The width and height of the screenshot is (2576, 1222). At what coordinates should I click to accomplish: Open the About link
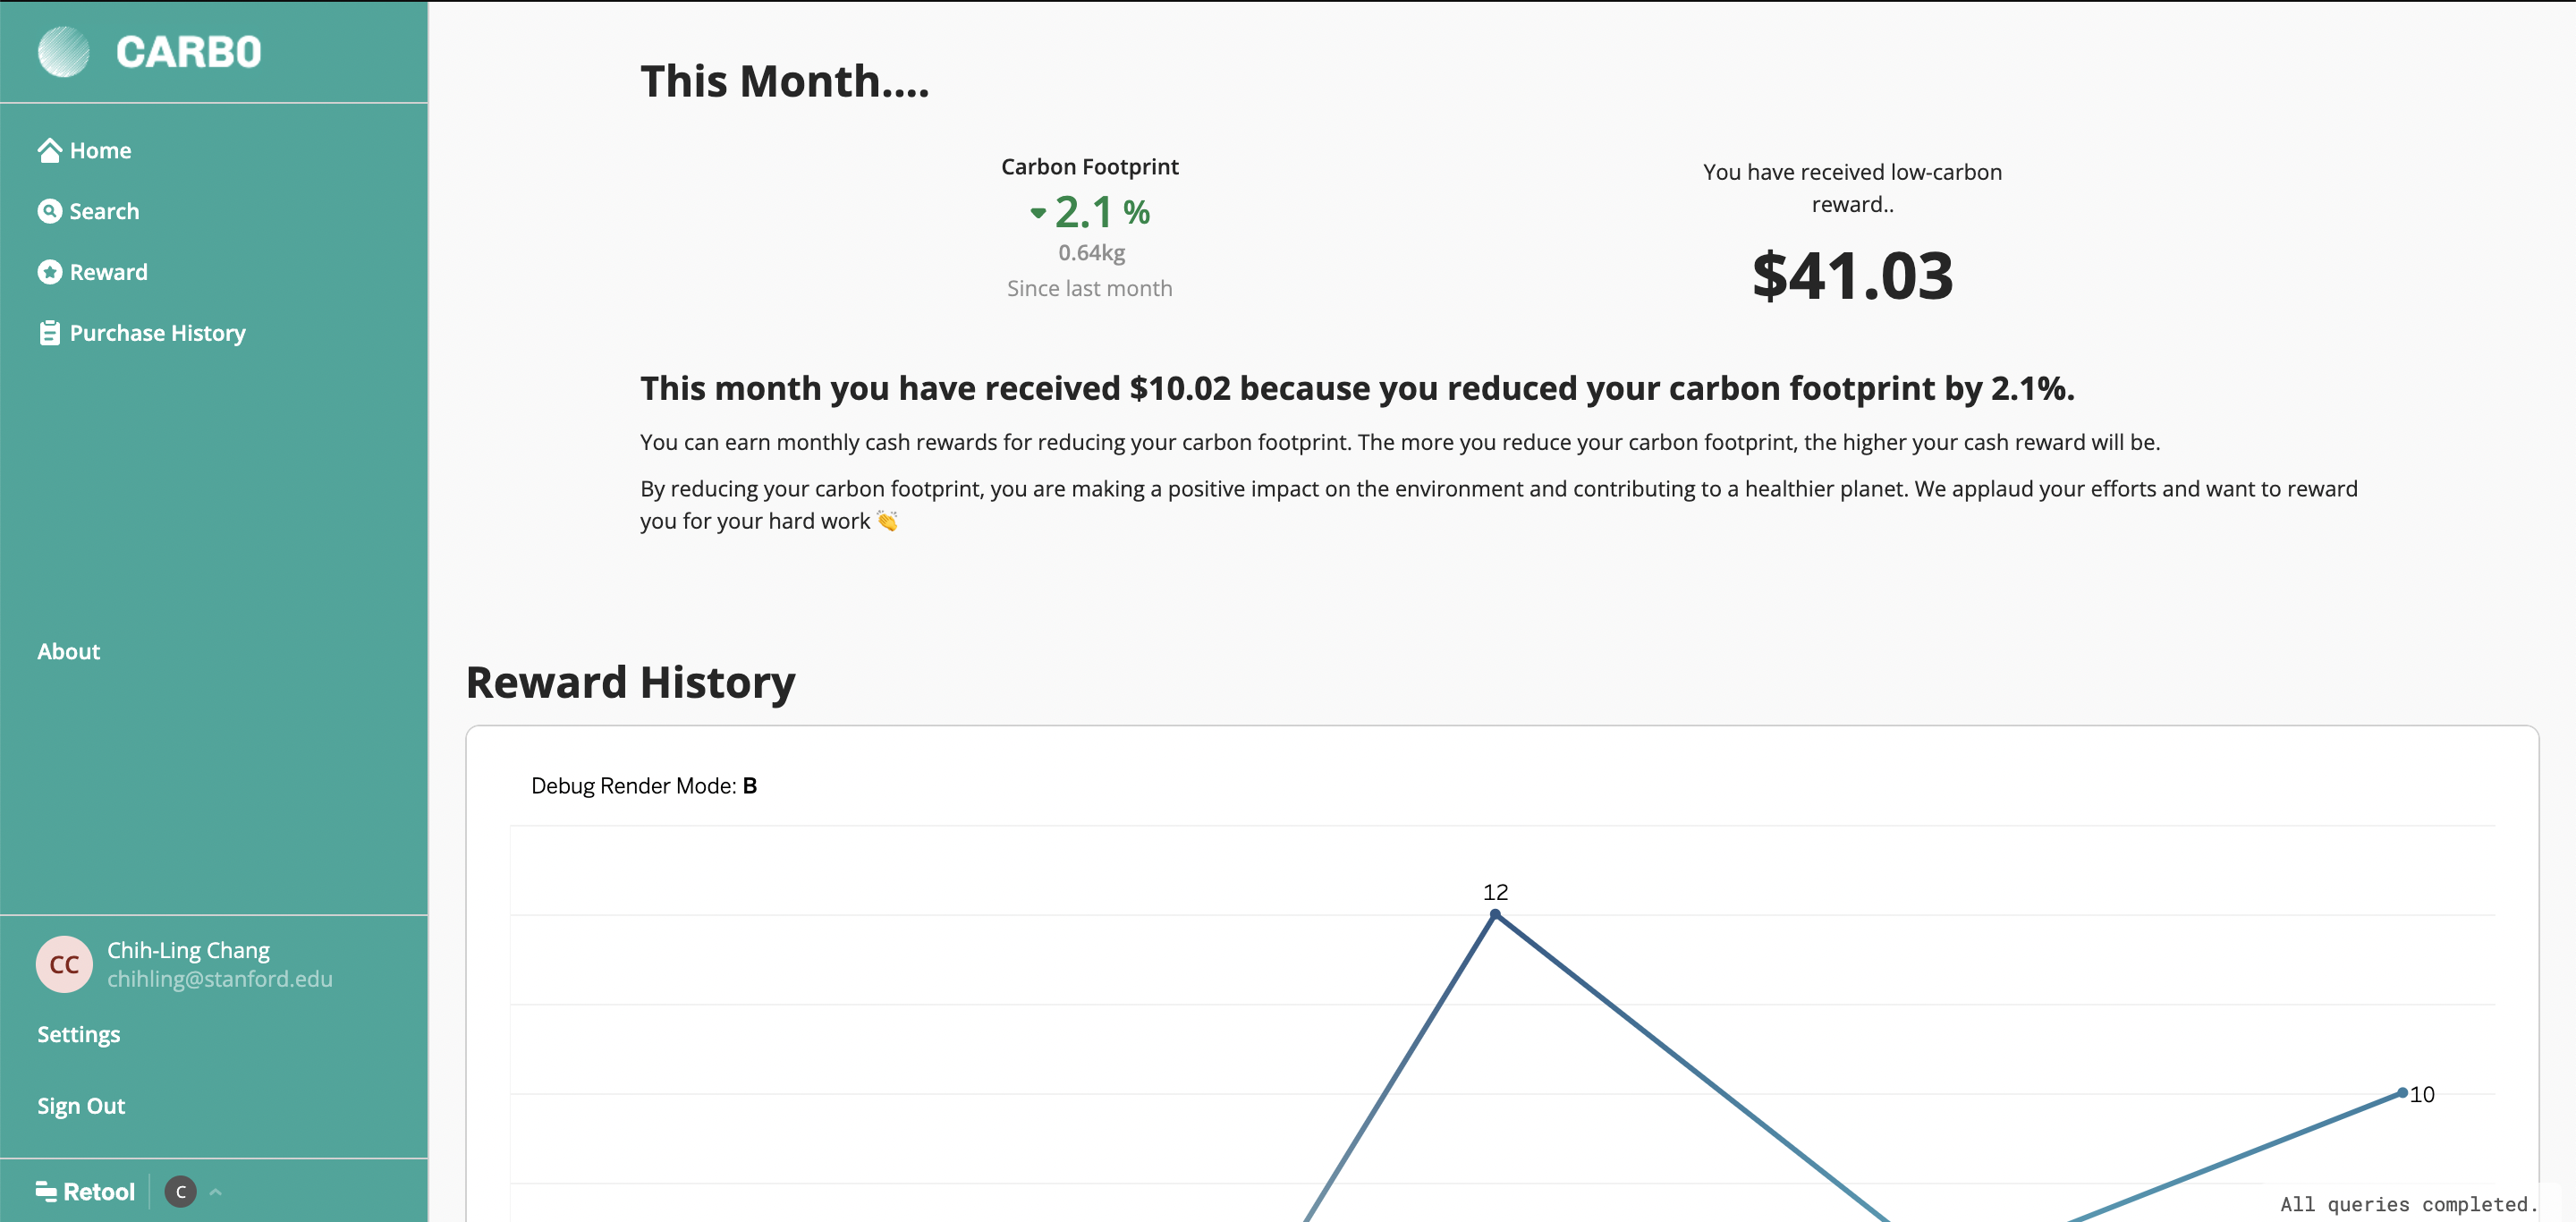(69, 651)
